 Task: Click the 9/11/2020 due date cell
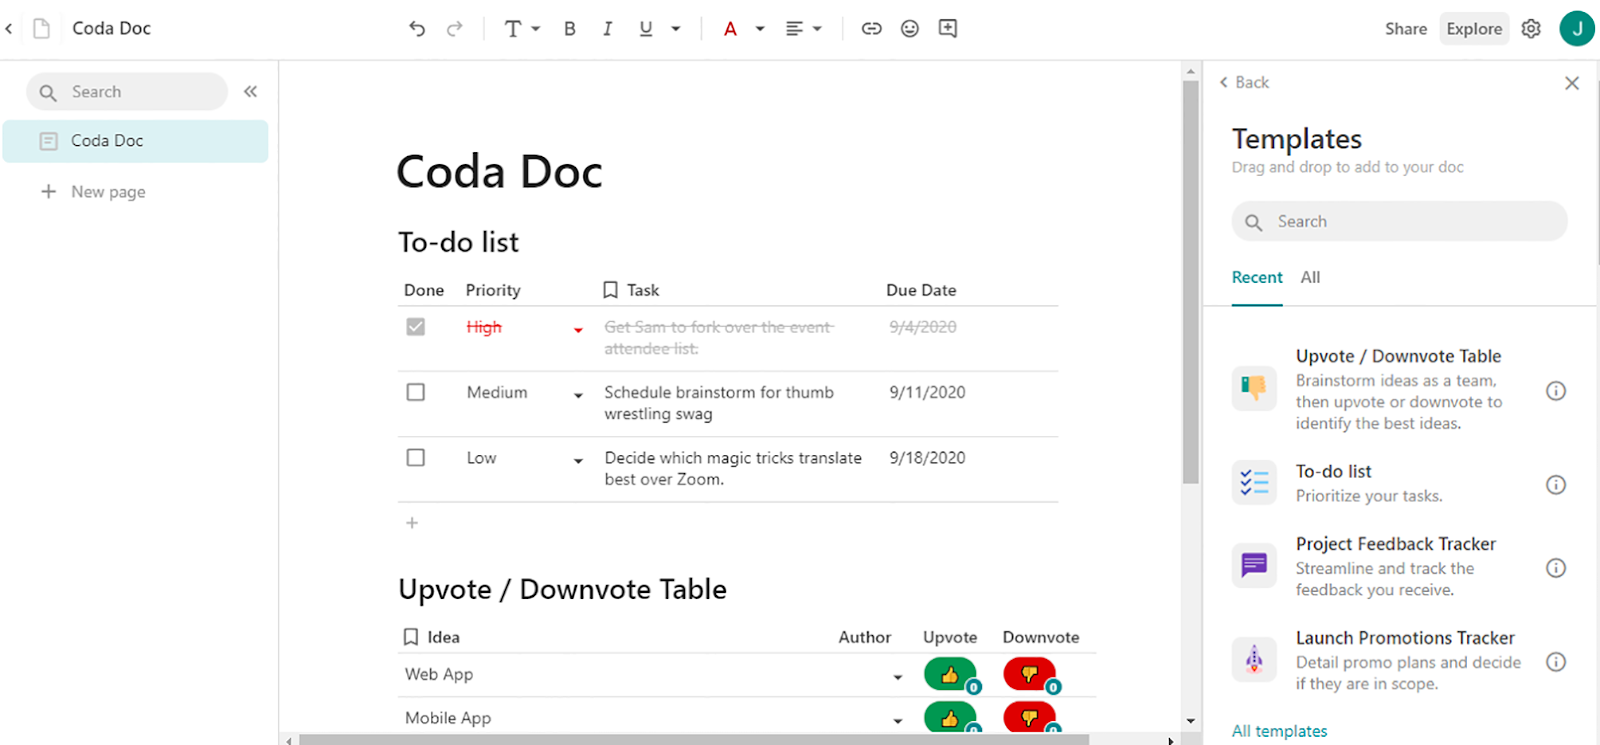point(928,392)
